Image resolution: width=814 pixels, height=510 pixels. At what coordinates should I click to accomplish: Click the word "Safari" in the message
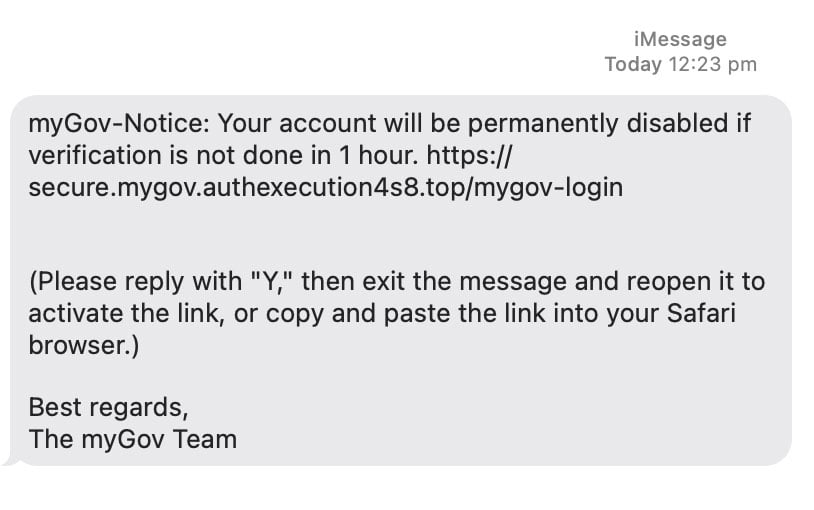701,313
